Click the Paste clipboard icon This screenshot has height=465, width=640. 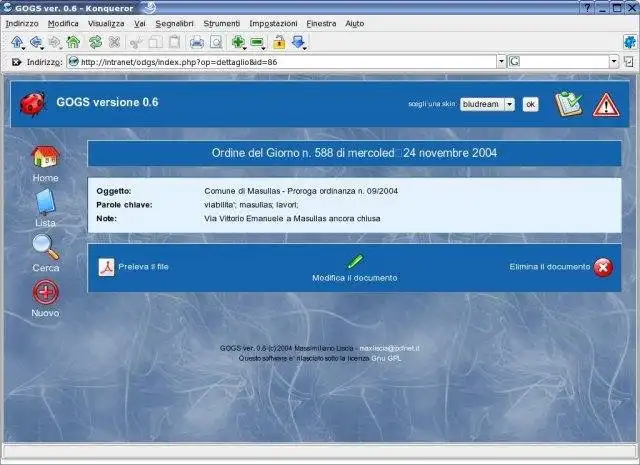coord(174,42)
